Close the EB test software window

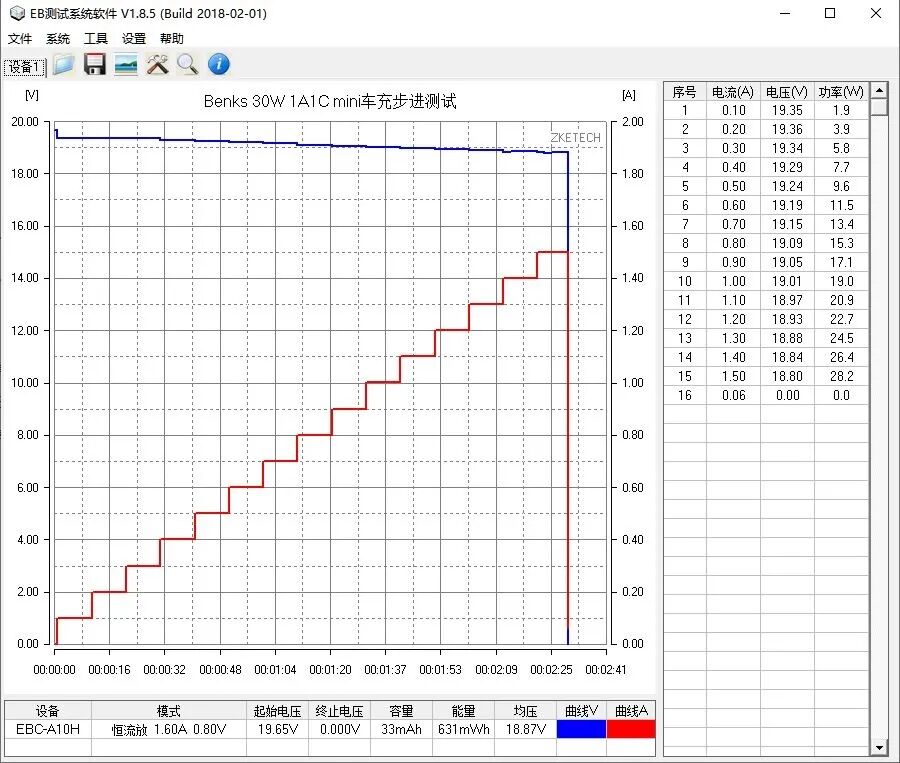(876, 13)
